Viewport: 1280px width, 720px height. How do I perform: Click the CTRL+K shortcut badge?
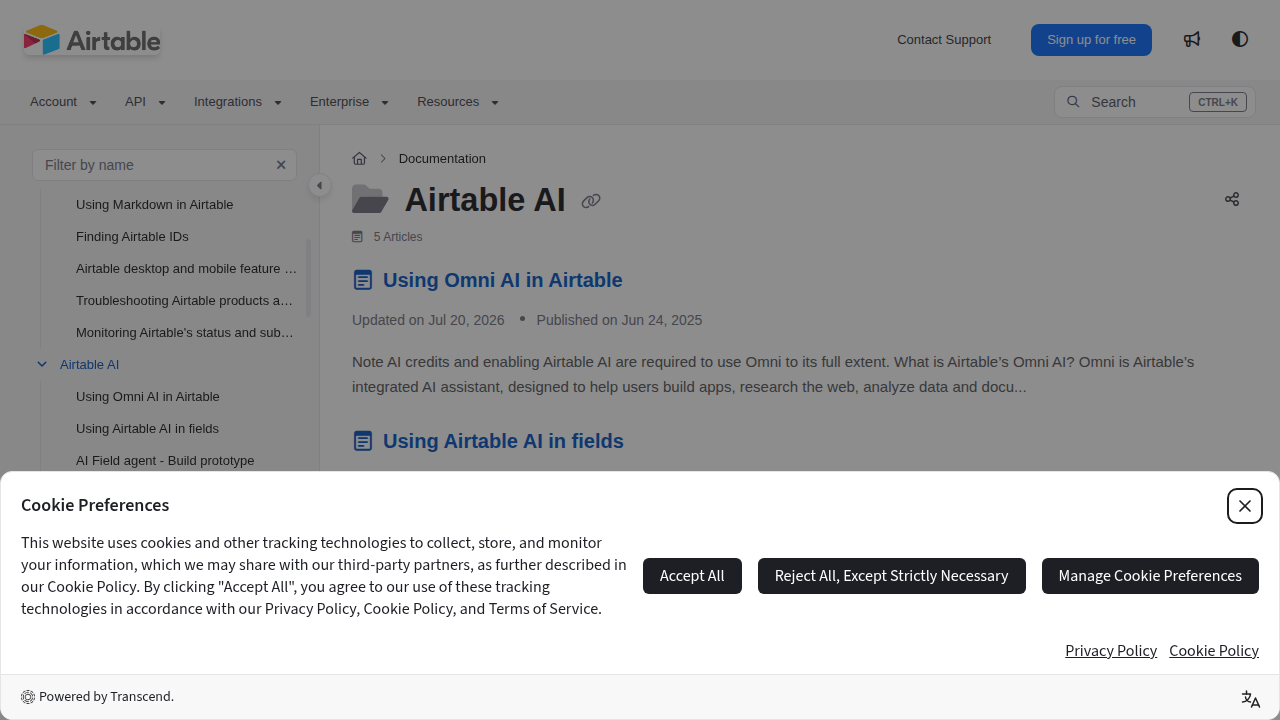point(1217,102)
